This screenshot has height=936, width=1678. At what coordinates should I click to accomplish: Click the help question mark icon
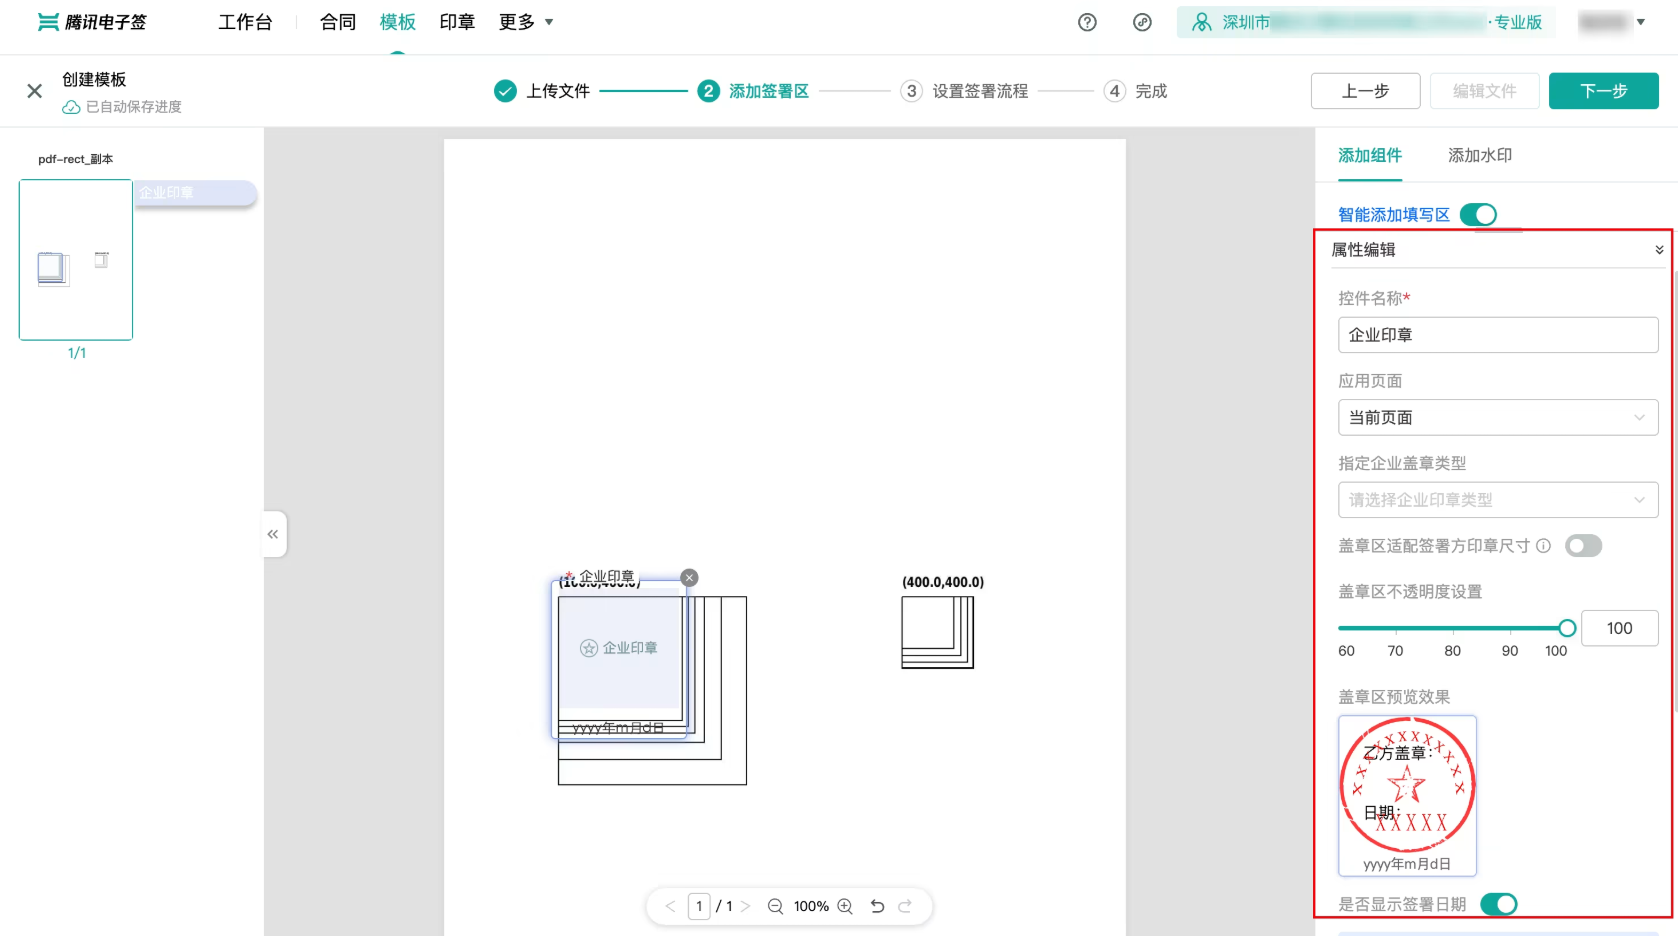click(x=1087, y=22)
